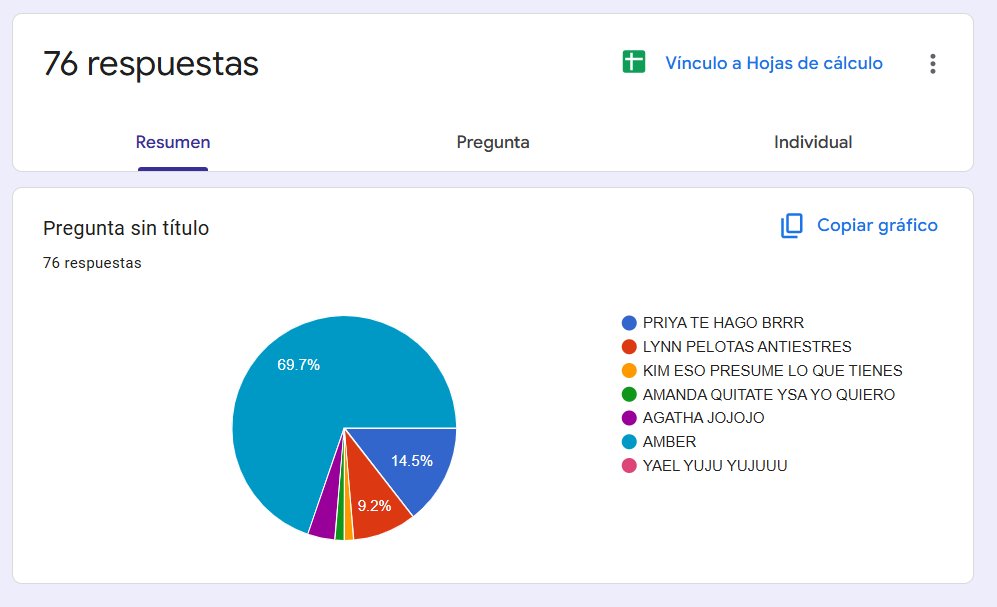Click orange legend dot for KIM
Screen dimensions: 997x607
coord(629,371)
